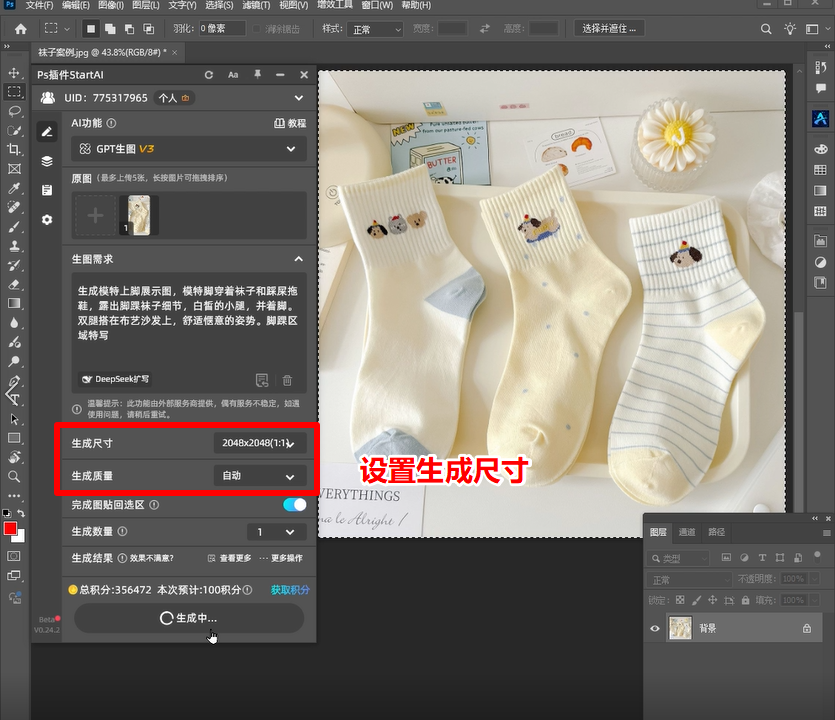This screenshot has width=835, height=720.
Task: Select the Subtract from Selection mode button
Action: click(x=129, y=29)
